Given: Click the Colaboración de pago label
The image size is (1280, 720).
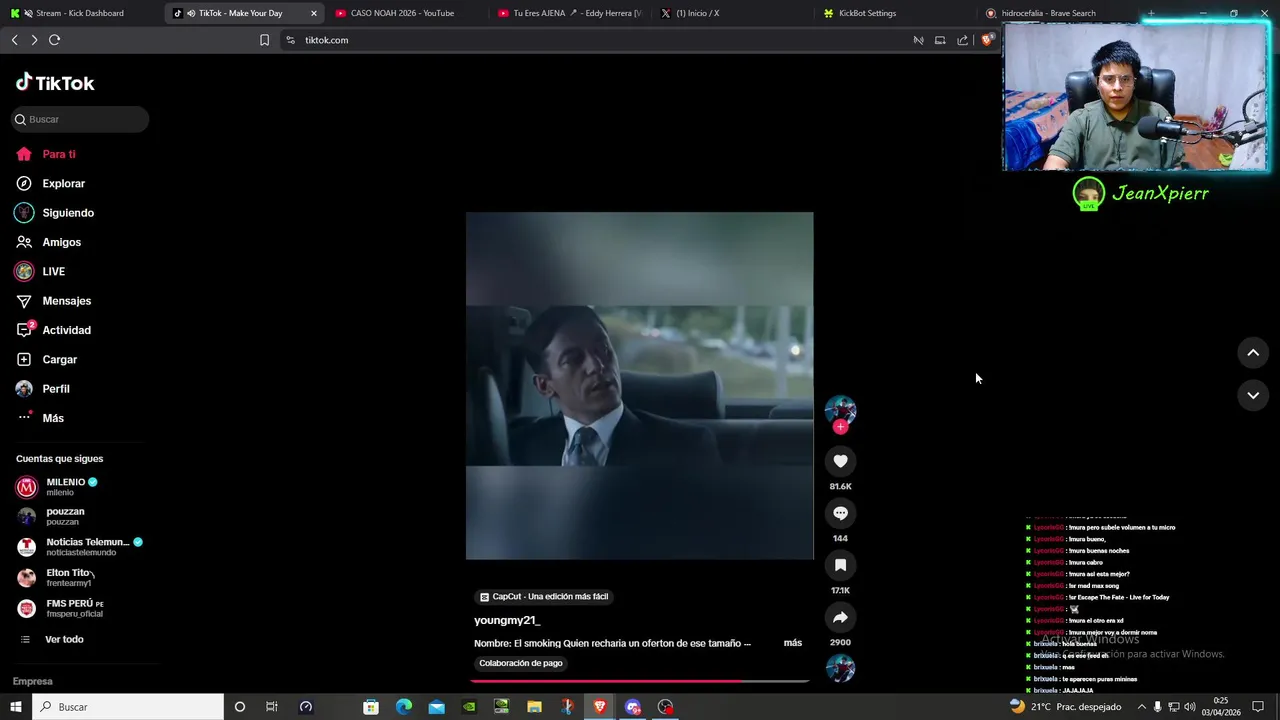Looking at the screenshot, I should (x=521, y=663).
